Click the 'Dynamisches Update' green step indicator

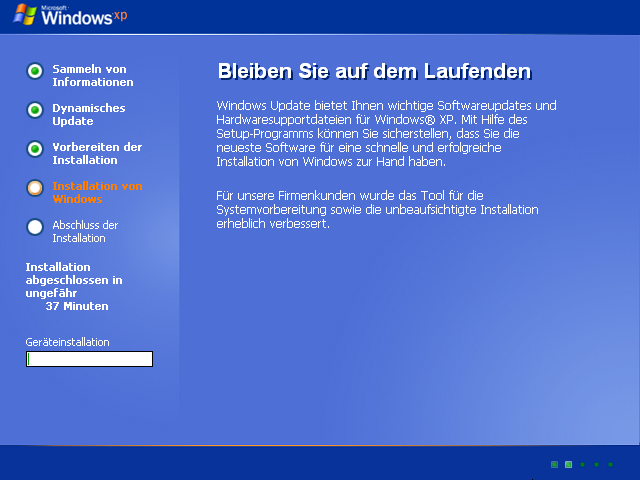(x=35, y=110)
